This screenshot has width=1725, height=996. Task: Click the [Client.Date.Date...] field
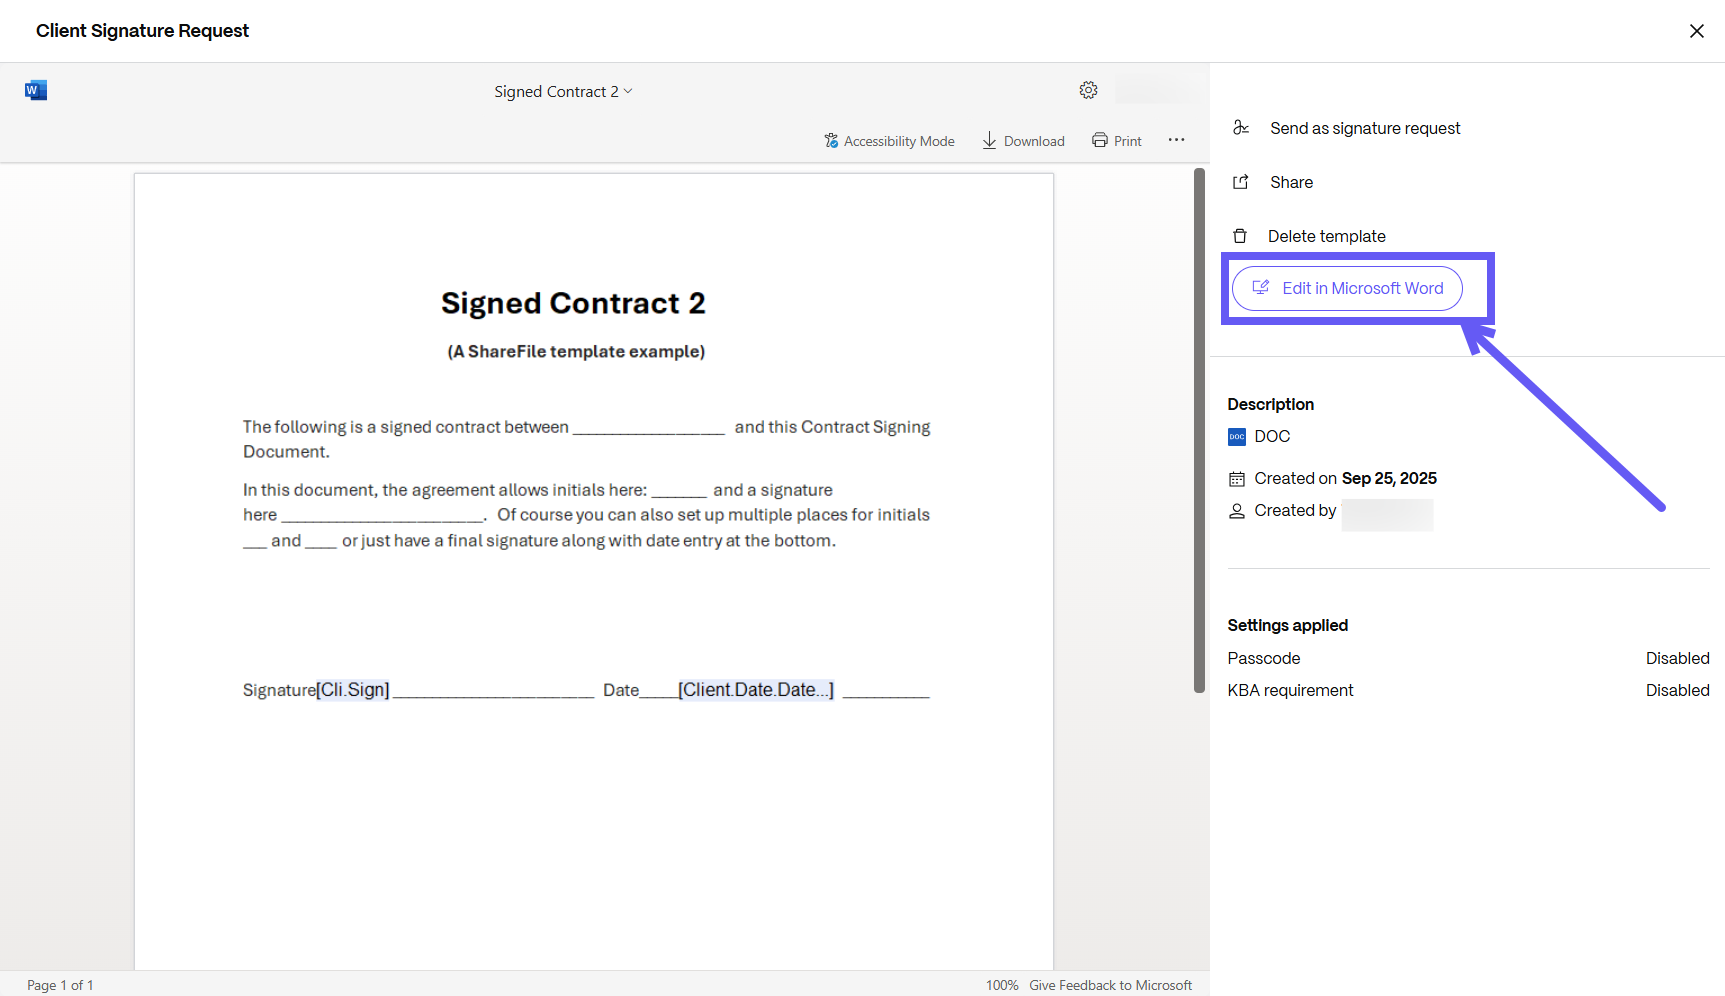(755, 690)
